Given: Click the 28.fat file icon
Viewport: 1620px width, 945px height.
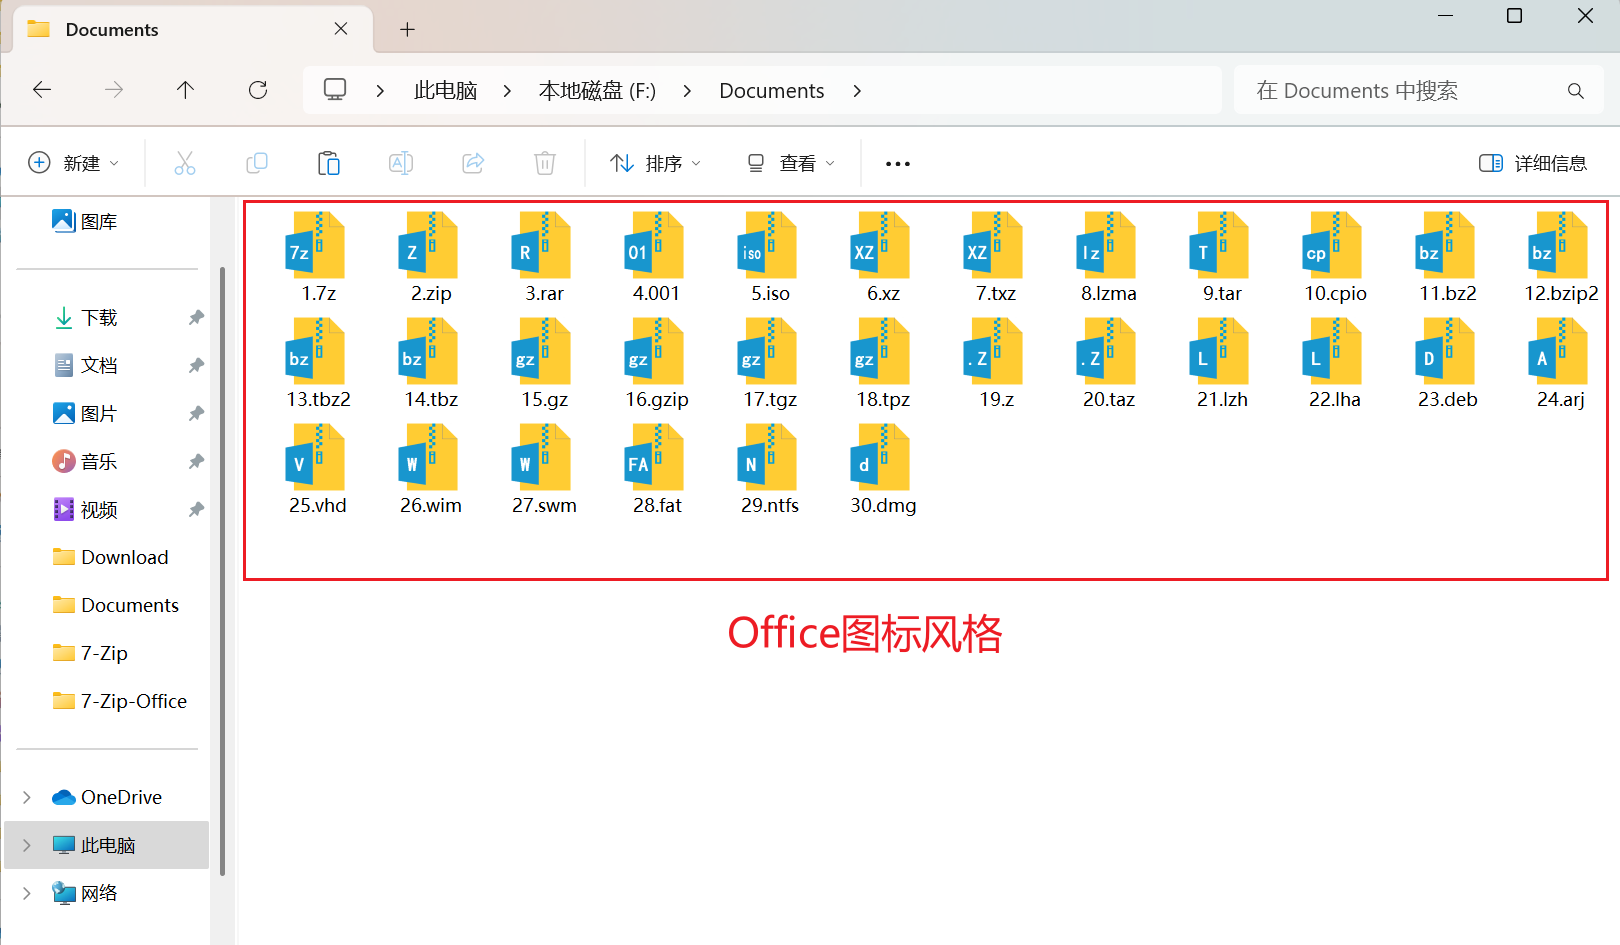Looking at the screenshot, I should pyautogui.click(x=654, y=457).
